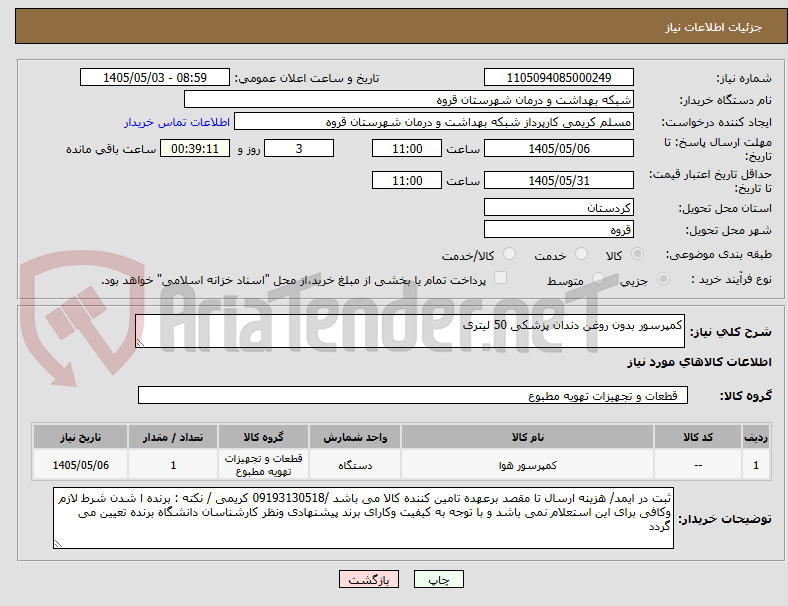
Task: Click the goods group field قطعات و تجهیزات تهویه مطبوع
Action: coord(413,395)
